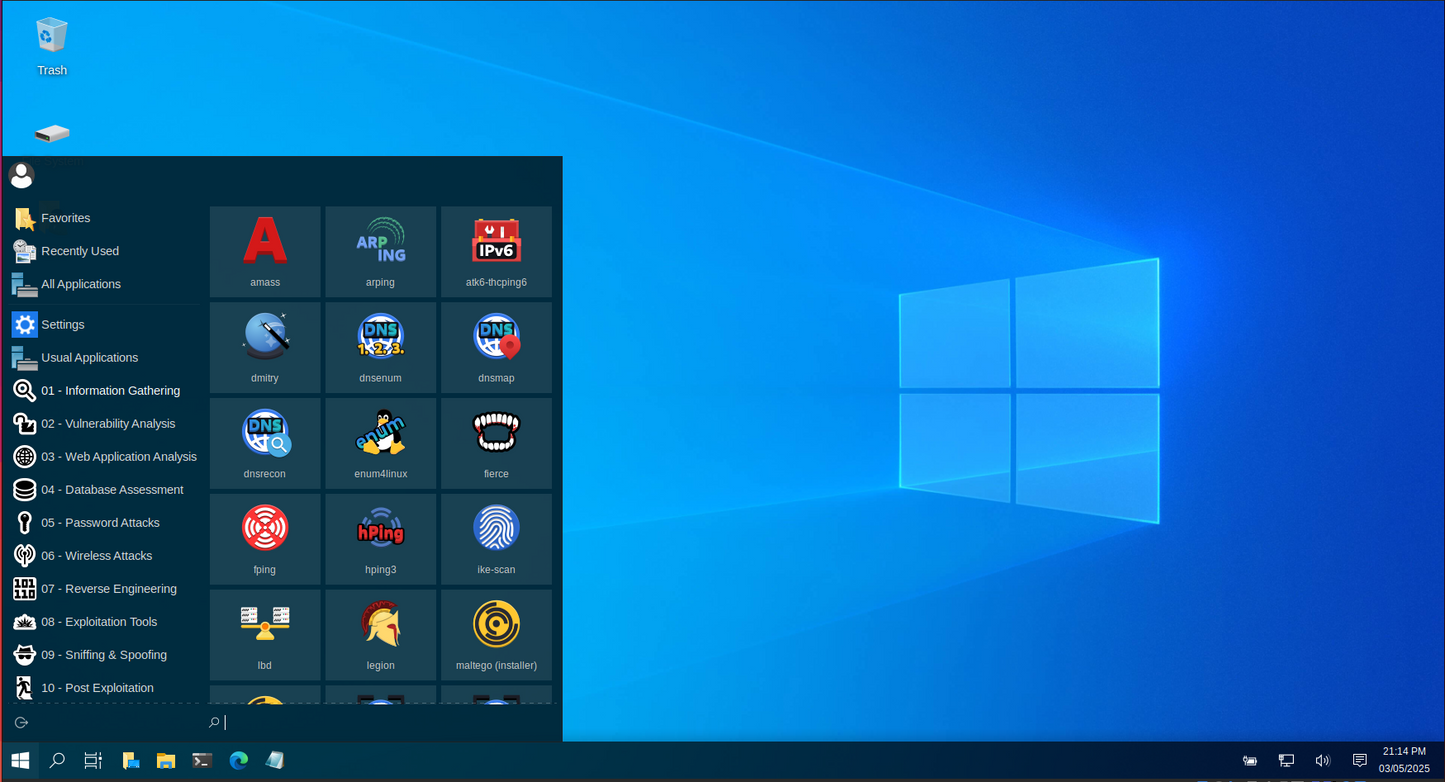Open the fierce tool tile
This screenshot has width=1445, height=782.
pos(496,444)
